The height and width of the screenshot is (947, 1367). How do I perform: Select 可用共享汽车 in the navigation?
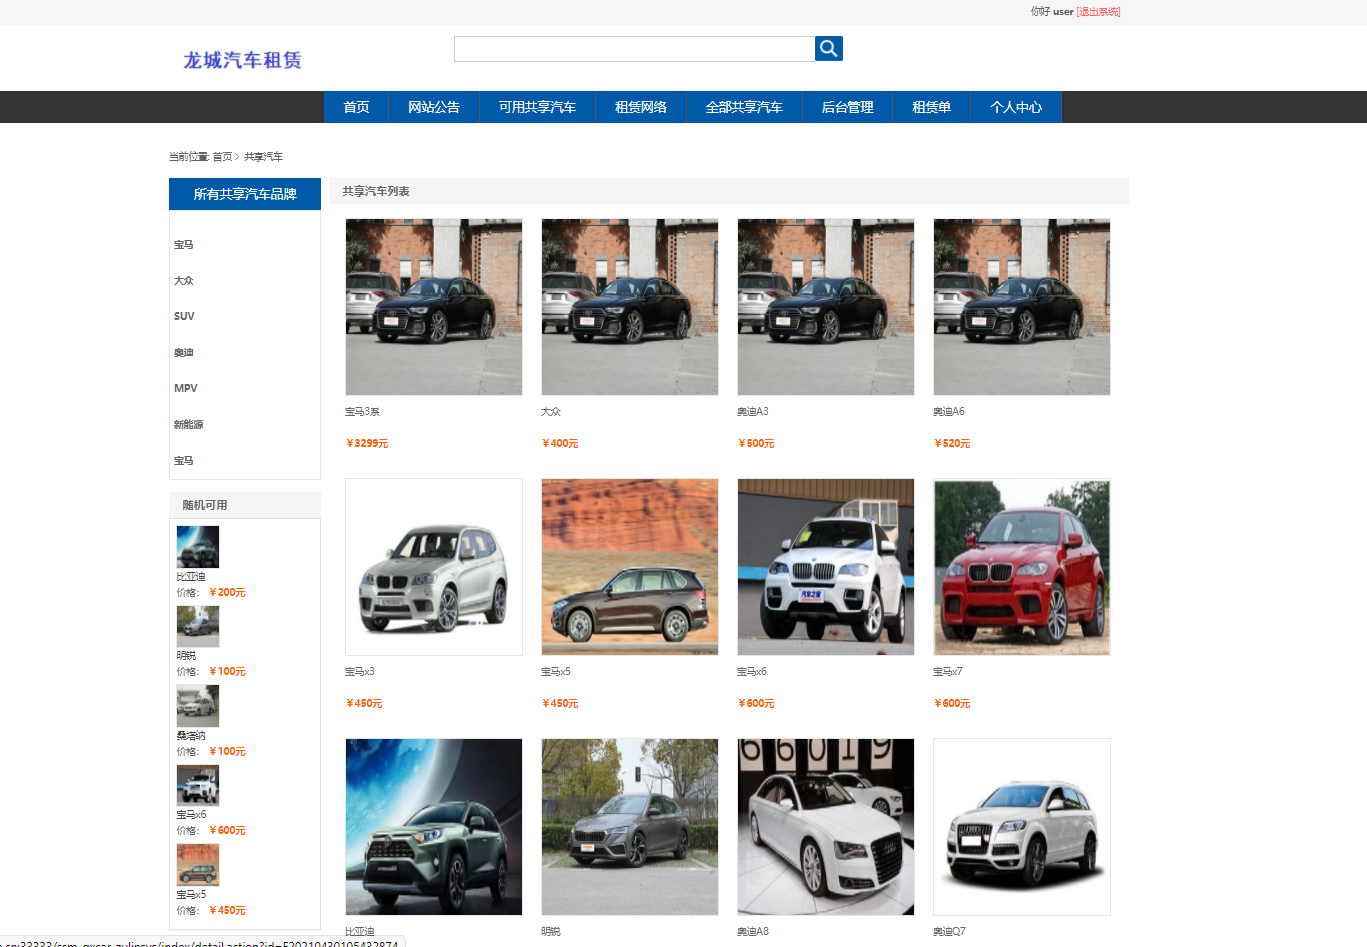(x=537, y=107)
